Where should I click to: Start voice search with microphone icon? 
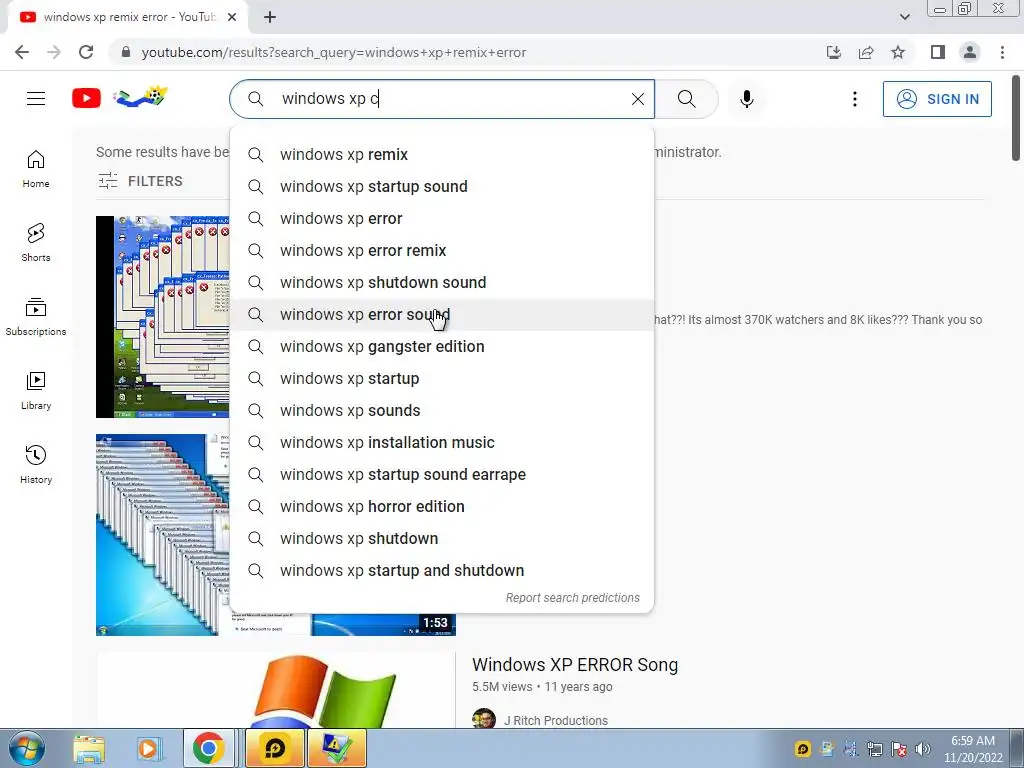pyautogui.click(x=747, y=99)
